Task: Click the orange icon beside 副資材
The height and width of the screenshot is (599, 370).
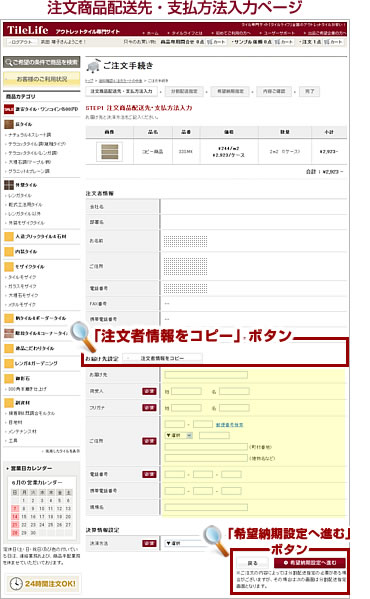Action: [9, 403]
